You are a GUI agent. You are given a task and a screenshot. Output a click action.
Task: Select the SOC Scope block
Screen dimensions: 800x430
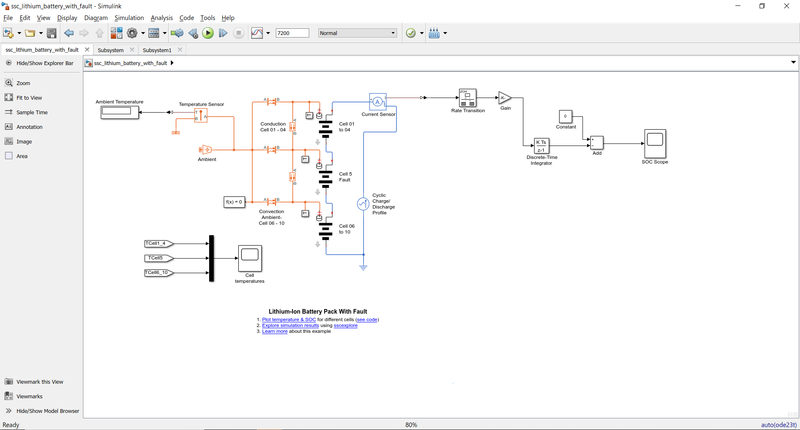coord(655,144)
